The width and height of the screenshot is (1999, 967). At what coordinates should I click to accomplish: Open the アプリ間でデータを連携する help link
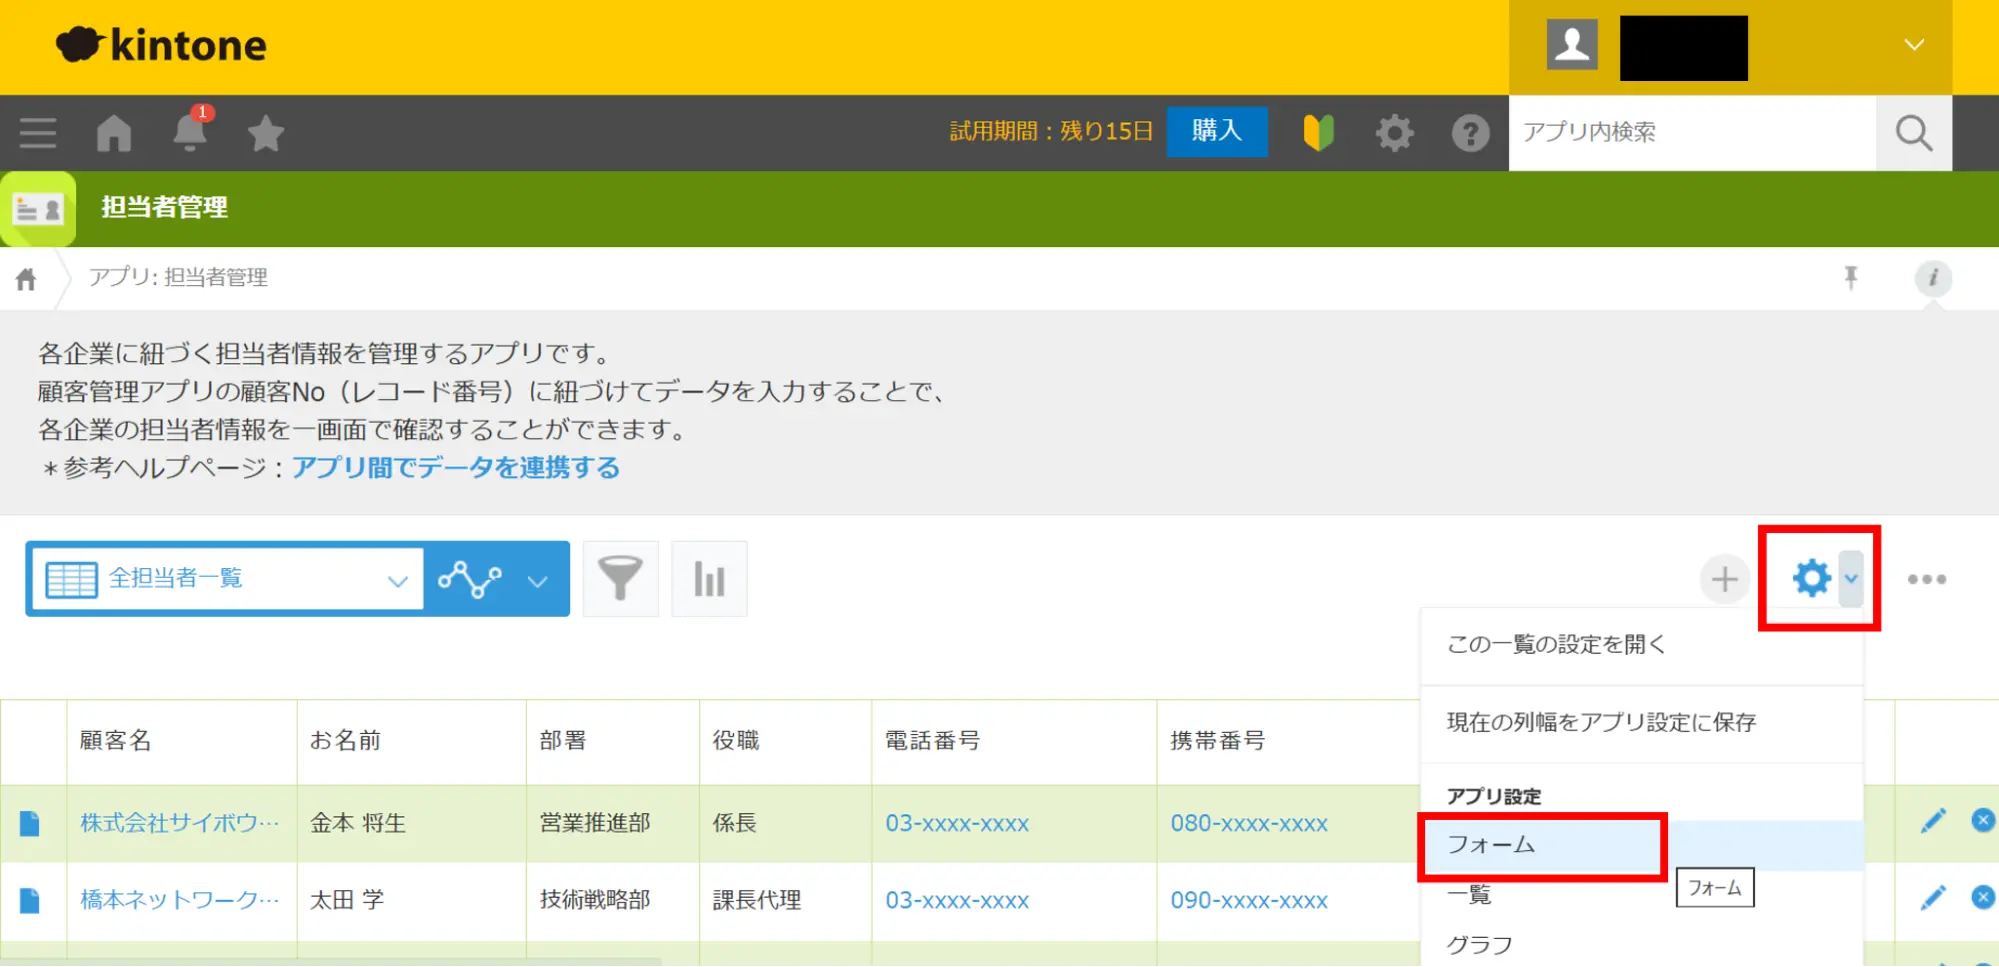(x=456, y=468)
